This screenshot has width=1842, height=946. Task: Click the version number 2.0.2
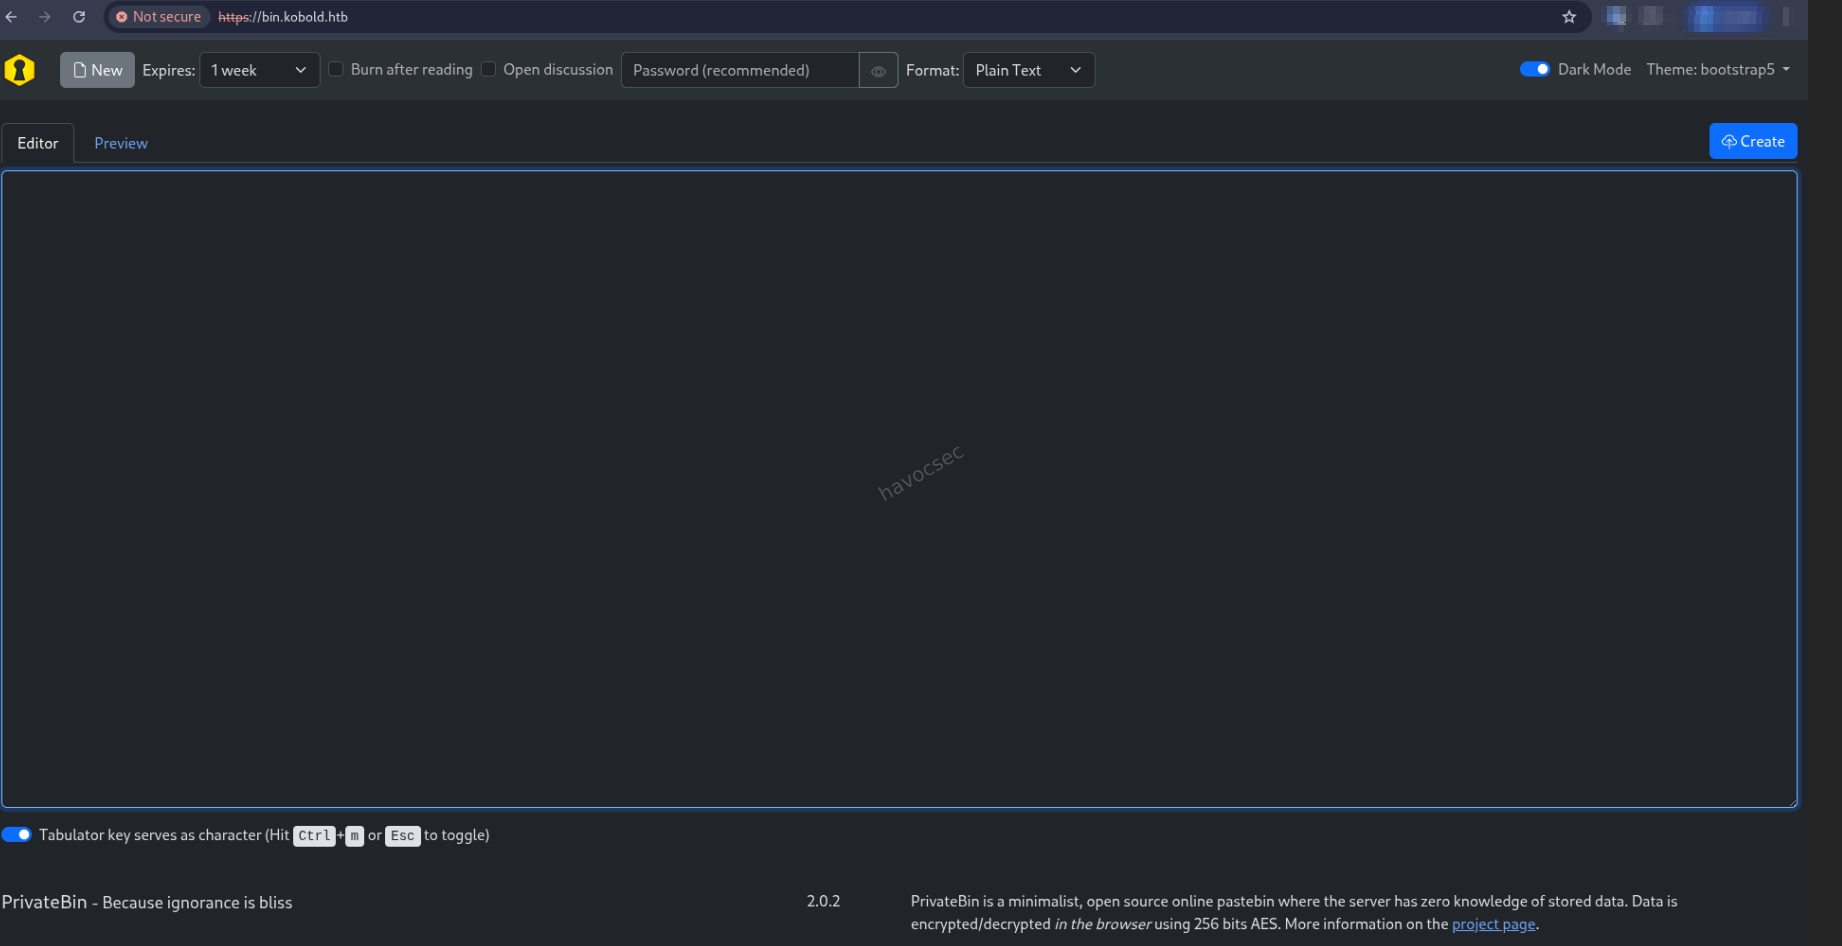[x=823, y=901]
